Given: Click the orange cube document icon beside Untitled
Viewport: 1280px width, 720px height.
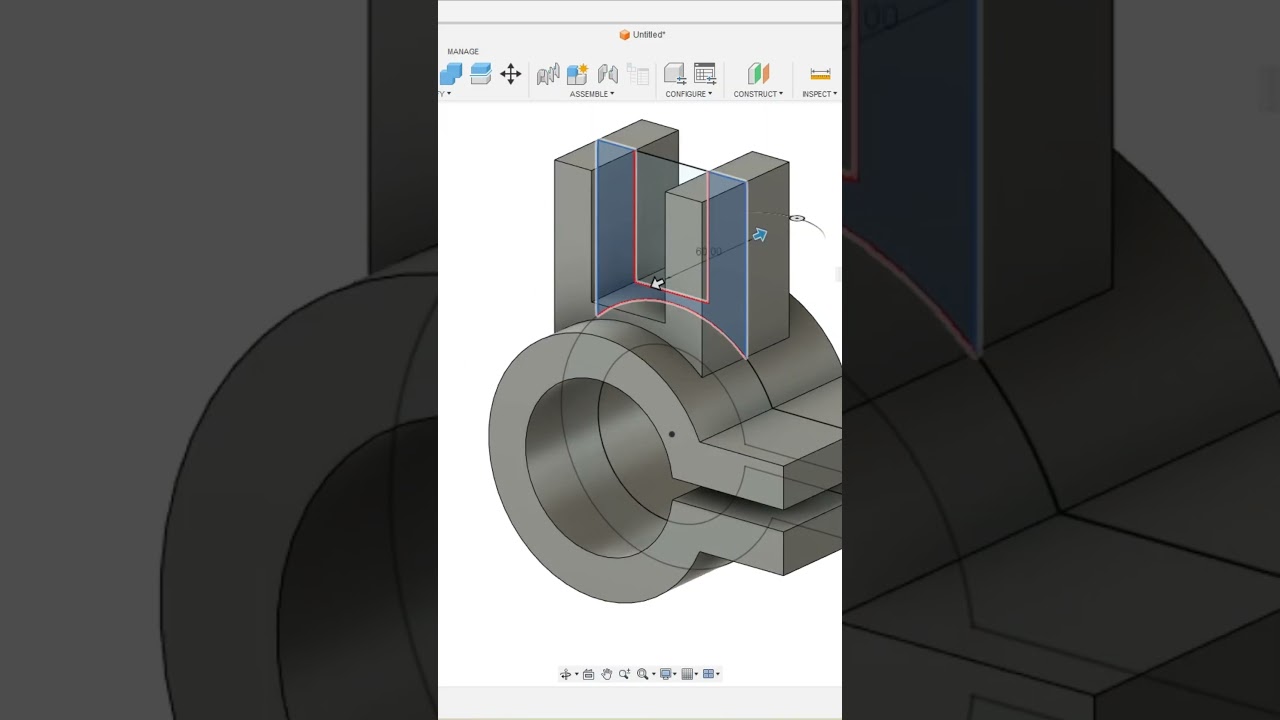Looking at the screenshot, I should [x=624, y=35].
